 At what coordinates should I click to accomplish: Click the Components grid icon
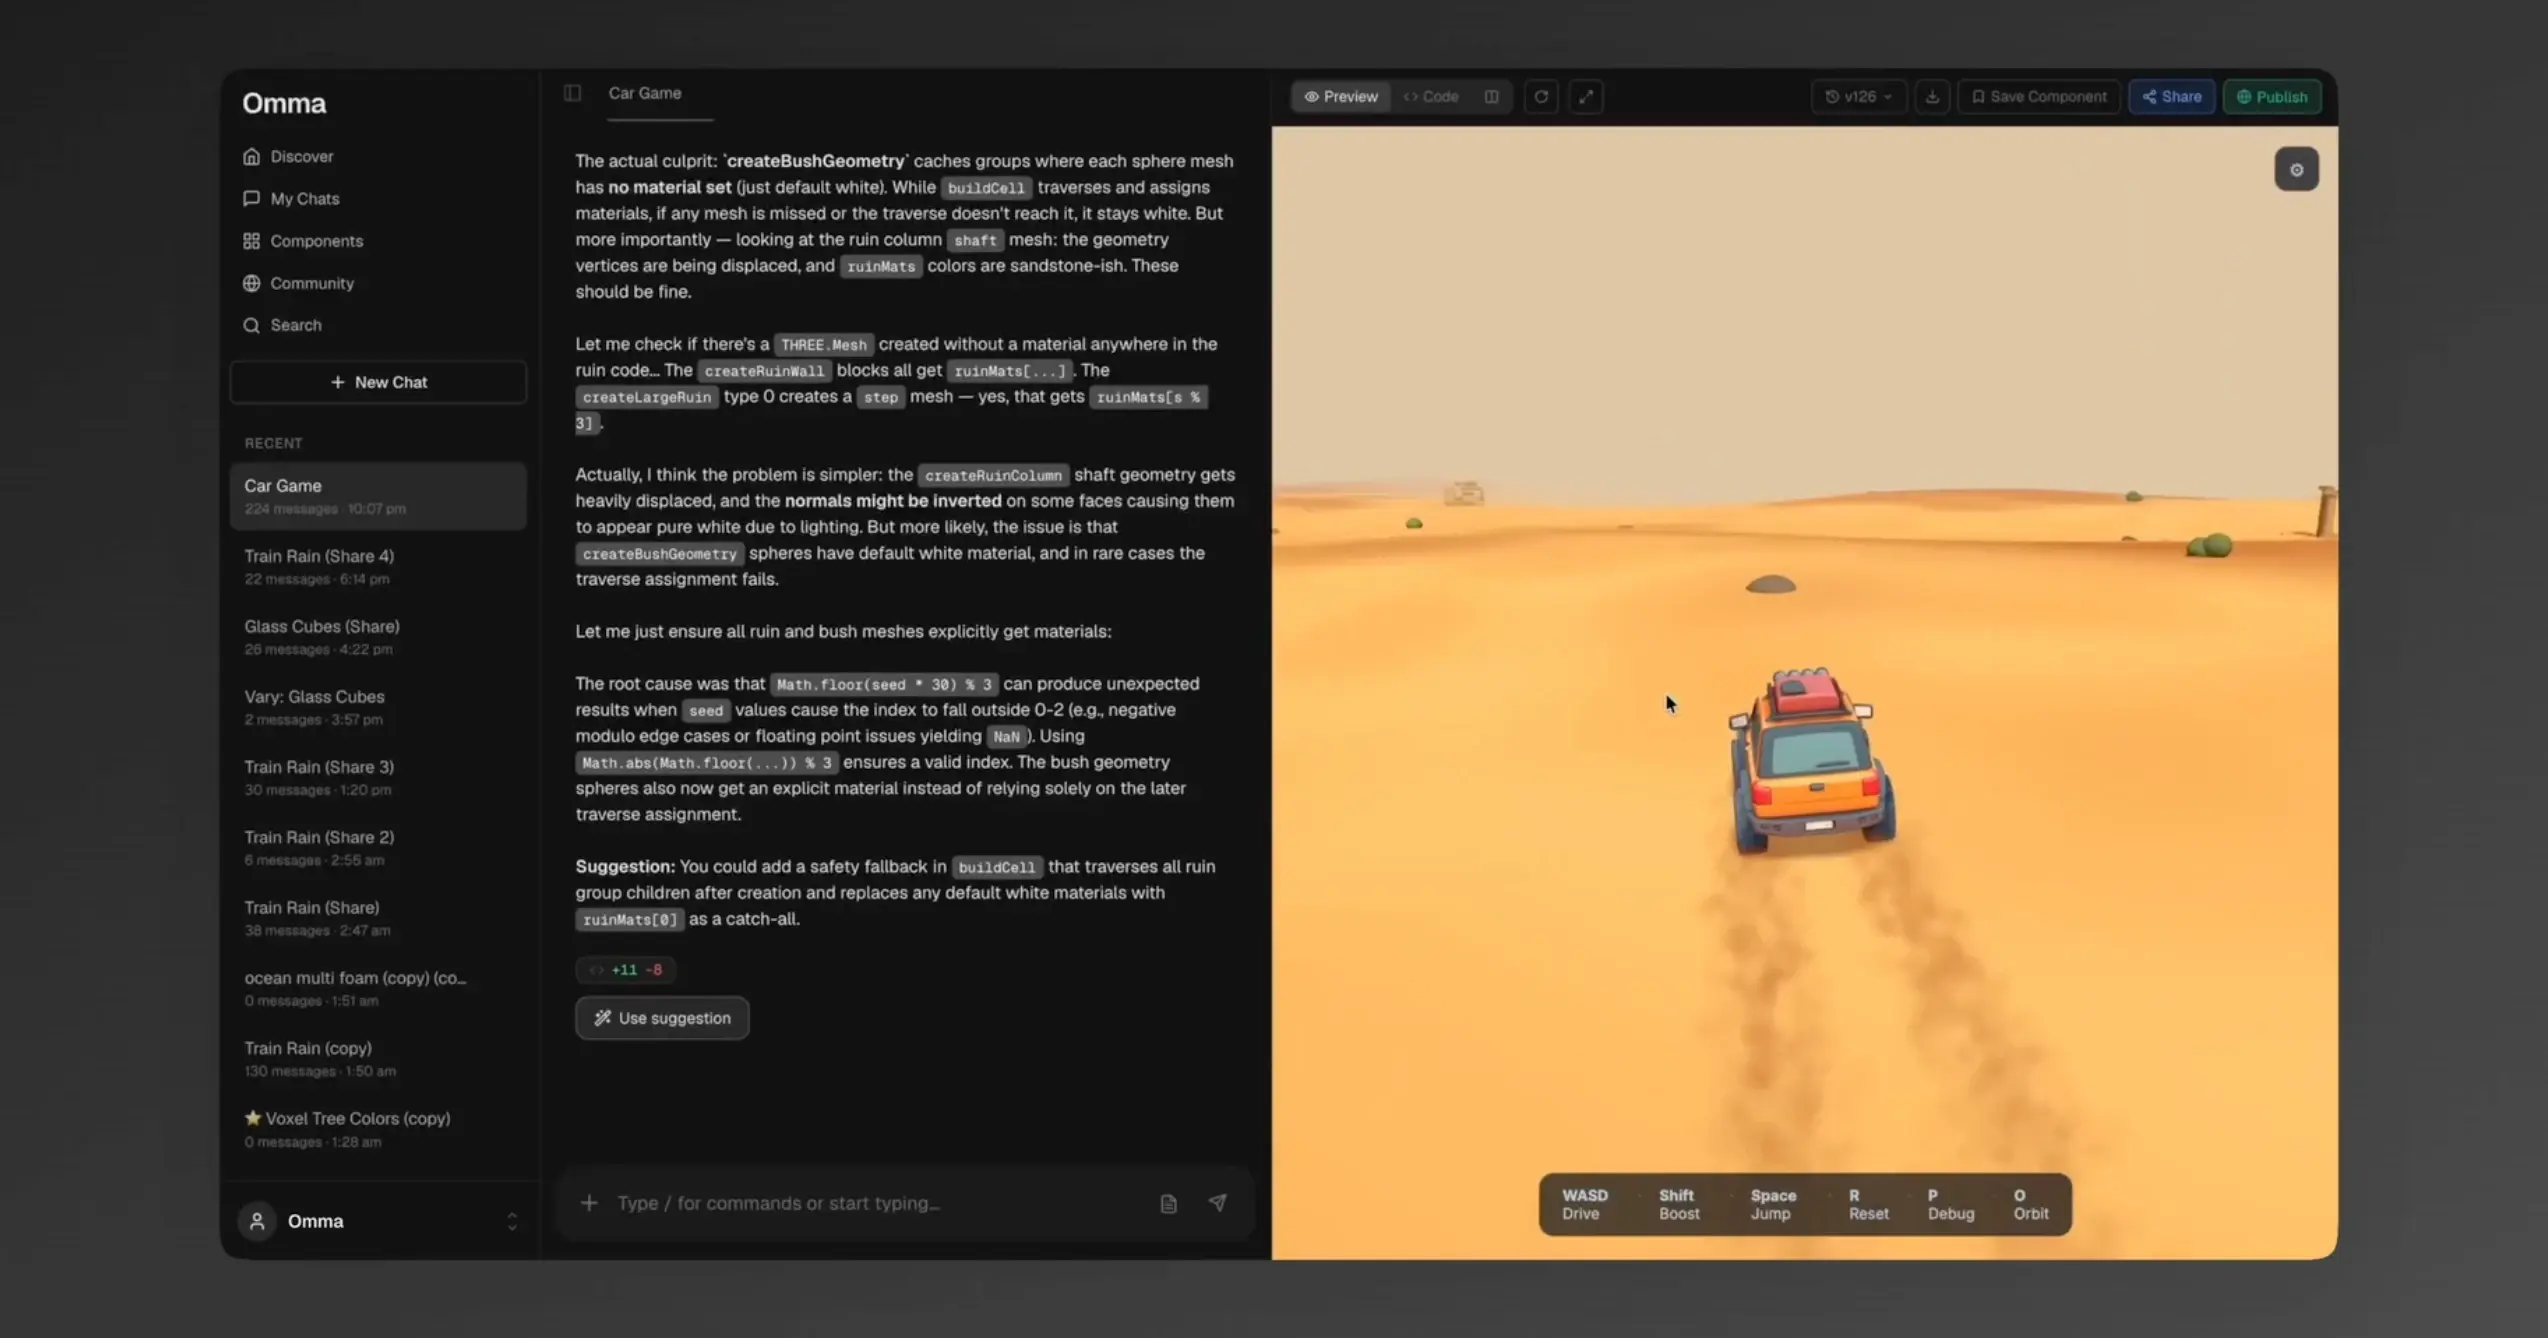[x=251, y=241]
